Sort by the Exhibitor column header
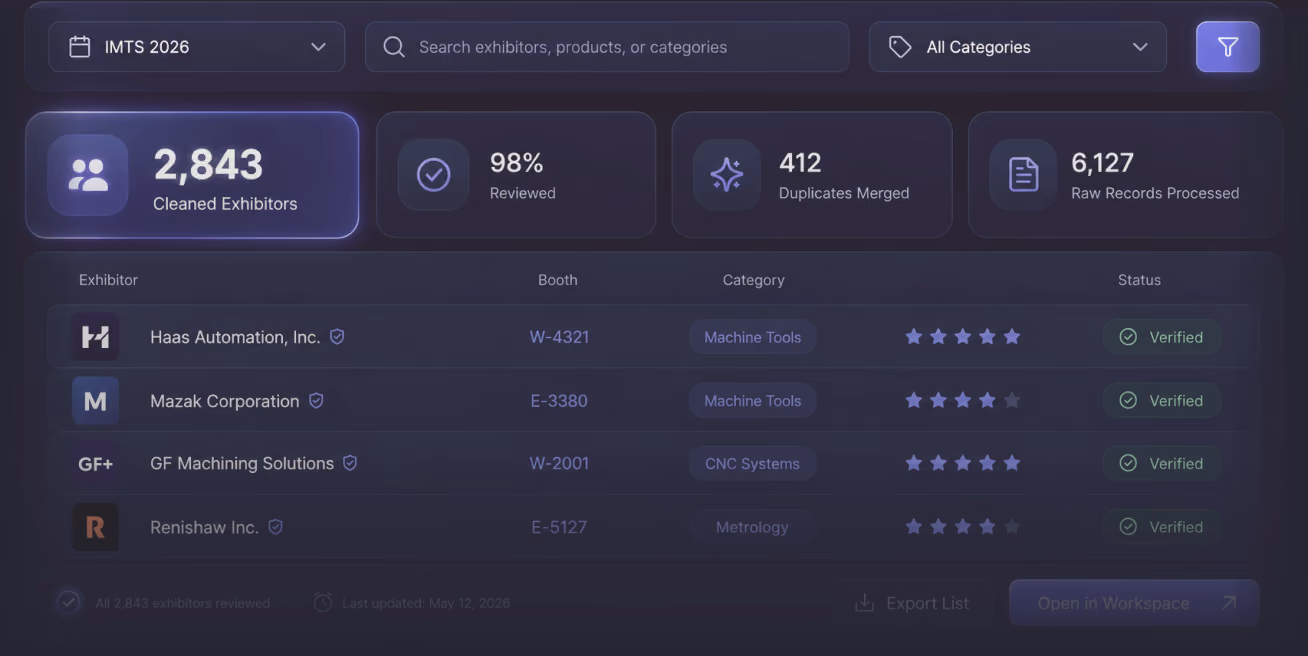Image resolution: width=1308 pixels, height=656 pixels. tap(108, 280)
